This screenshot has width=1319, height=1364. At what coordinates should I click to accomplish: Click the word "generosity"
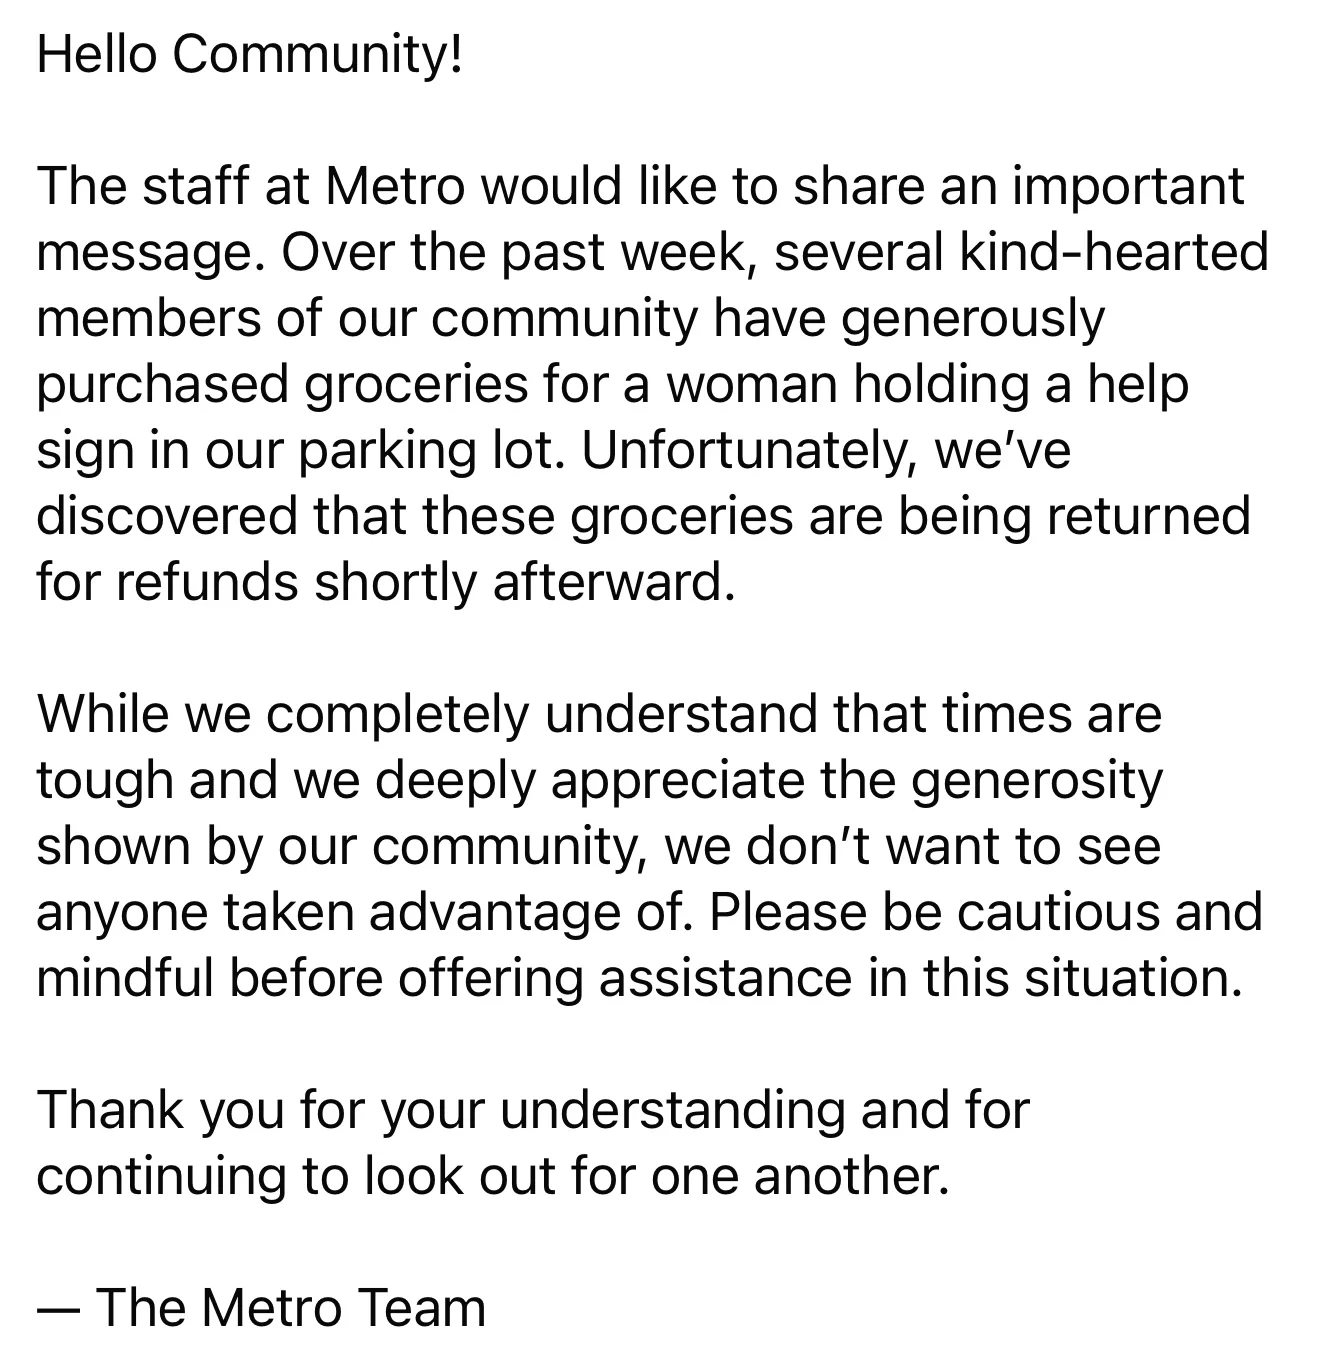click(x=1037, y=780)
